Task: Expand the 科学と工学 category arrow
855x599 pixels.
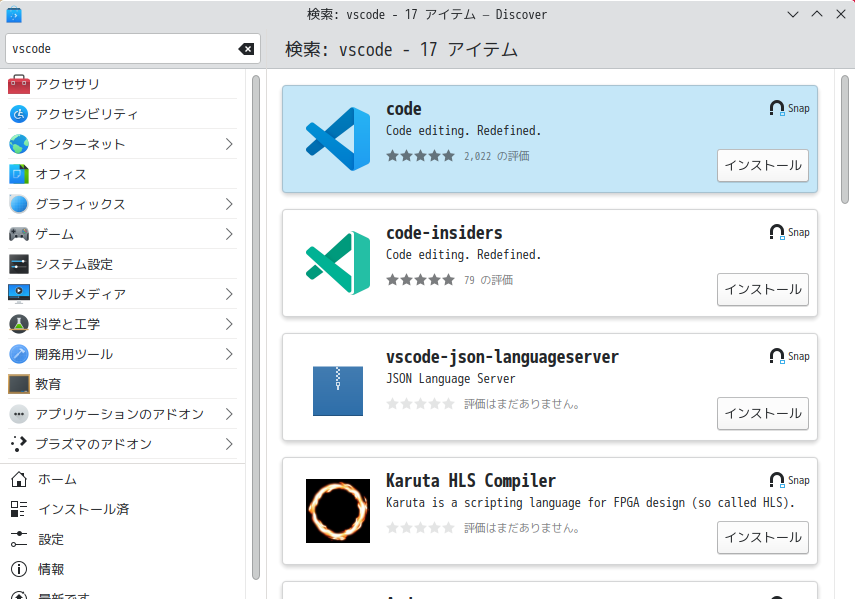Action: (229, 324)
